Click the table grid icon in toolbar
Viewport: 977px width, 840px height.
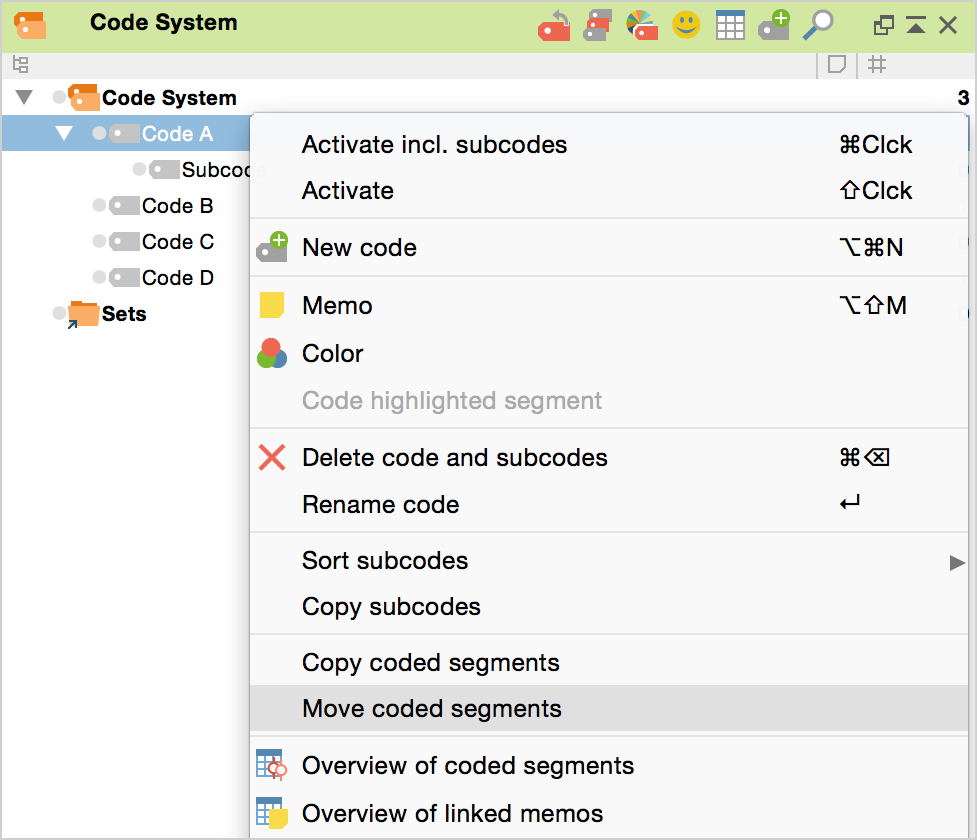tap(730, 25)
